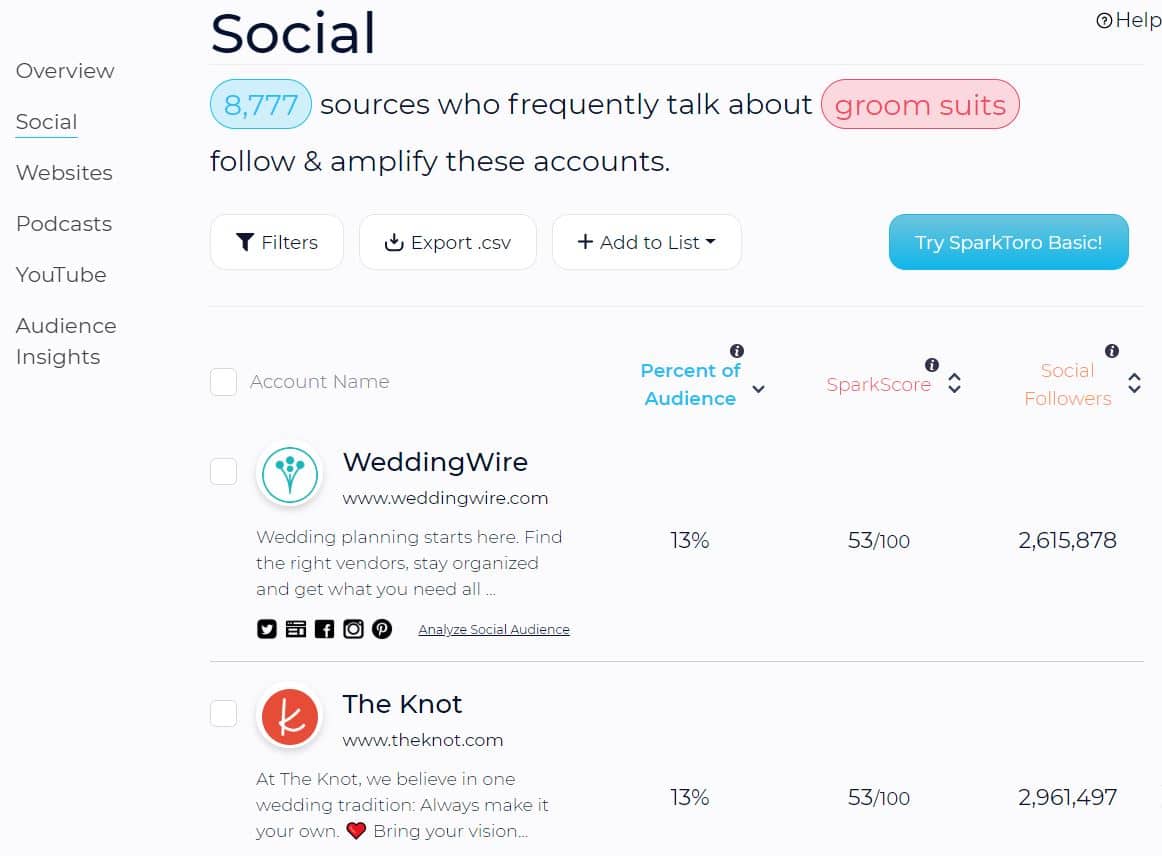Click the WeddingWire logo thumbnail
Viewport: 1162px width, 856px height.
(x=290, y=474)
